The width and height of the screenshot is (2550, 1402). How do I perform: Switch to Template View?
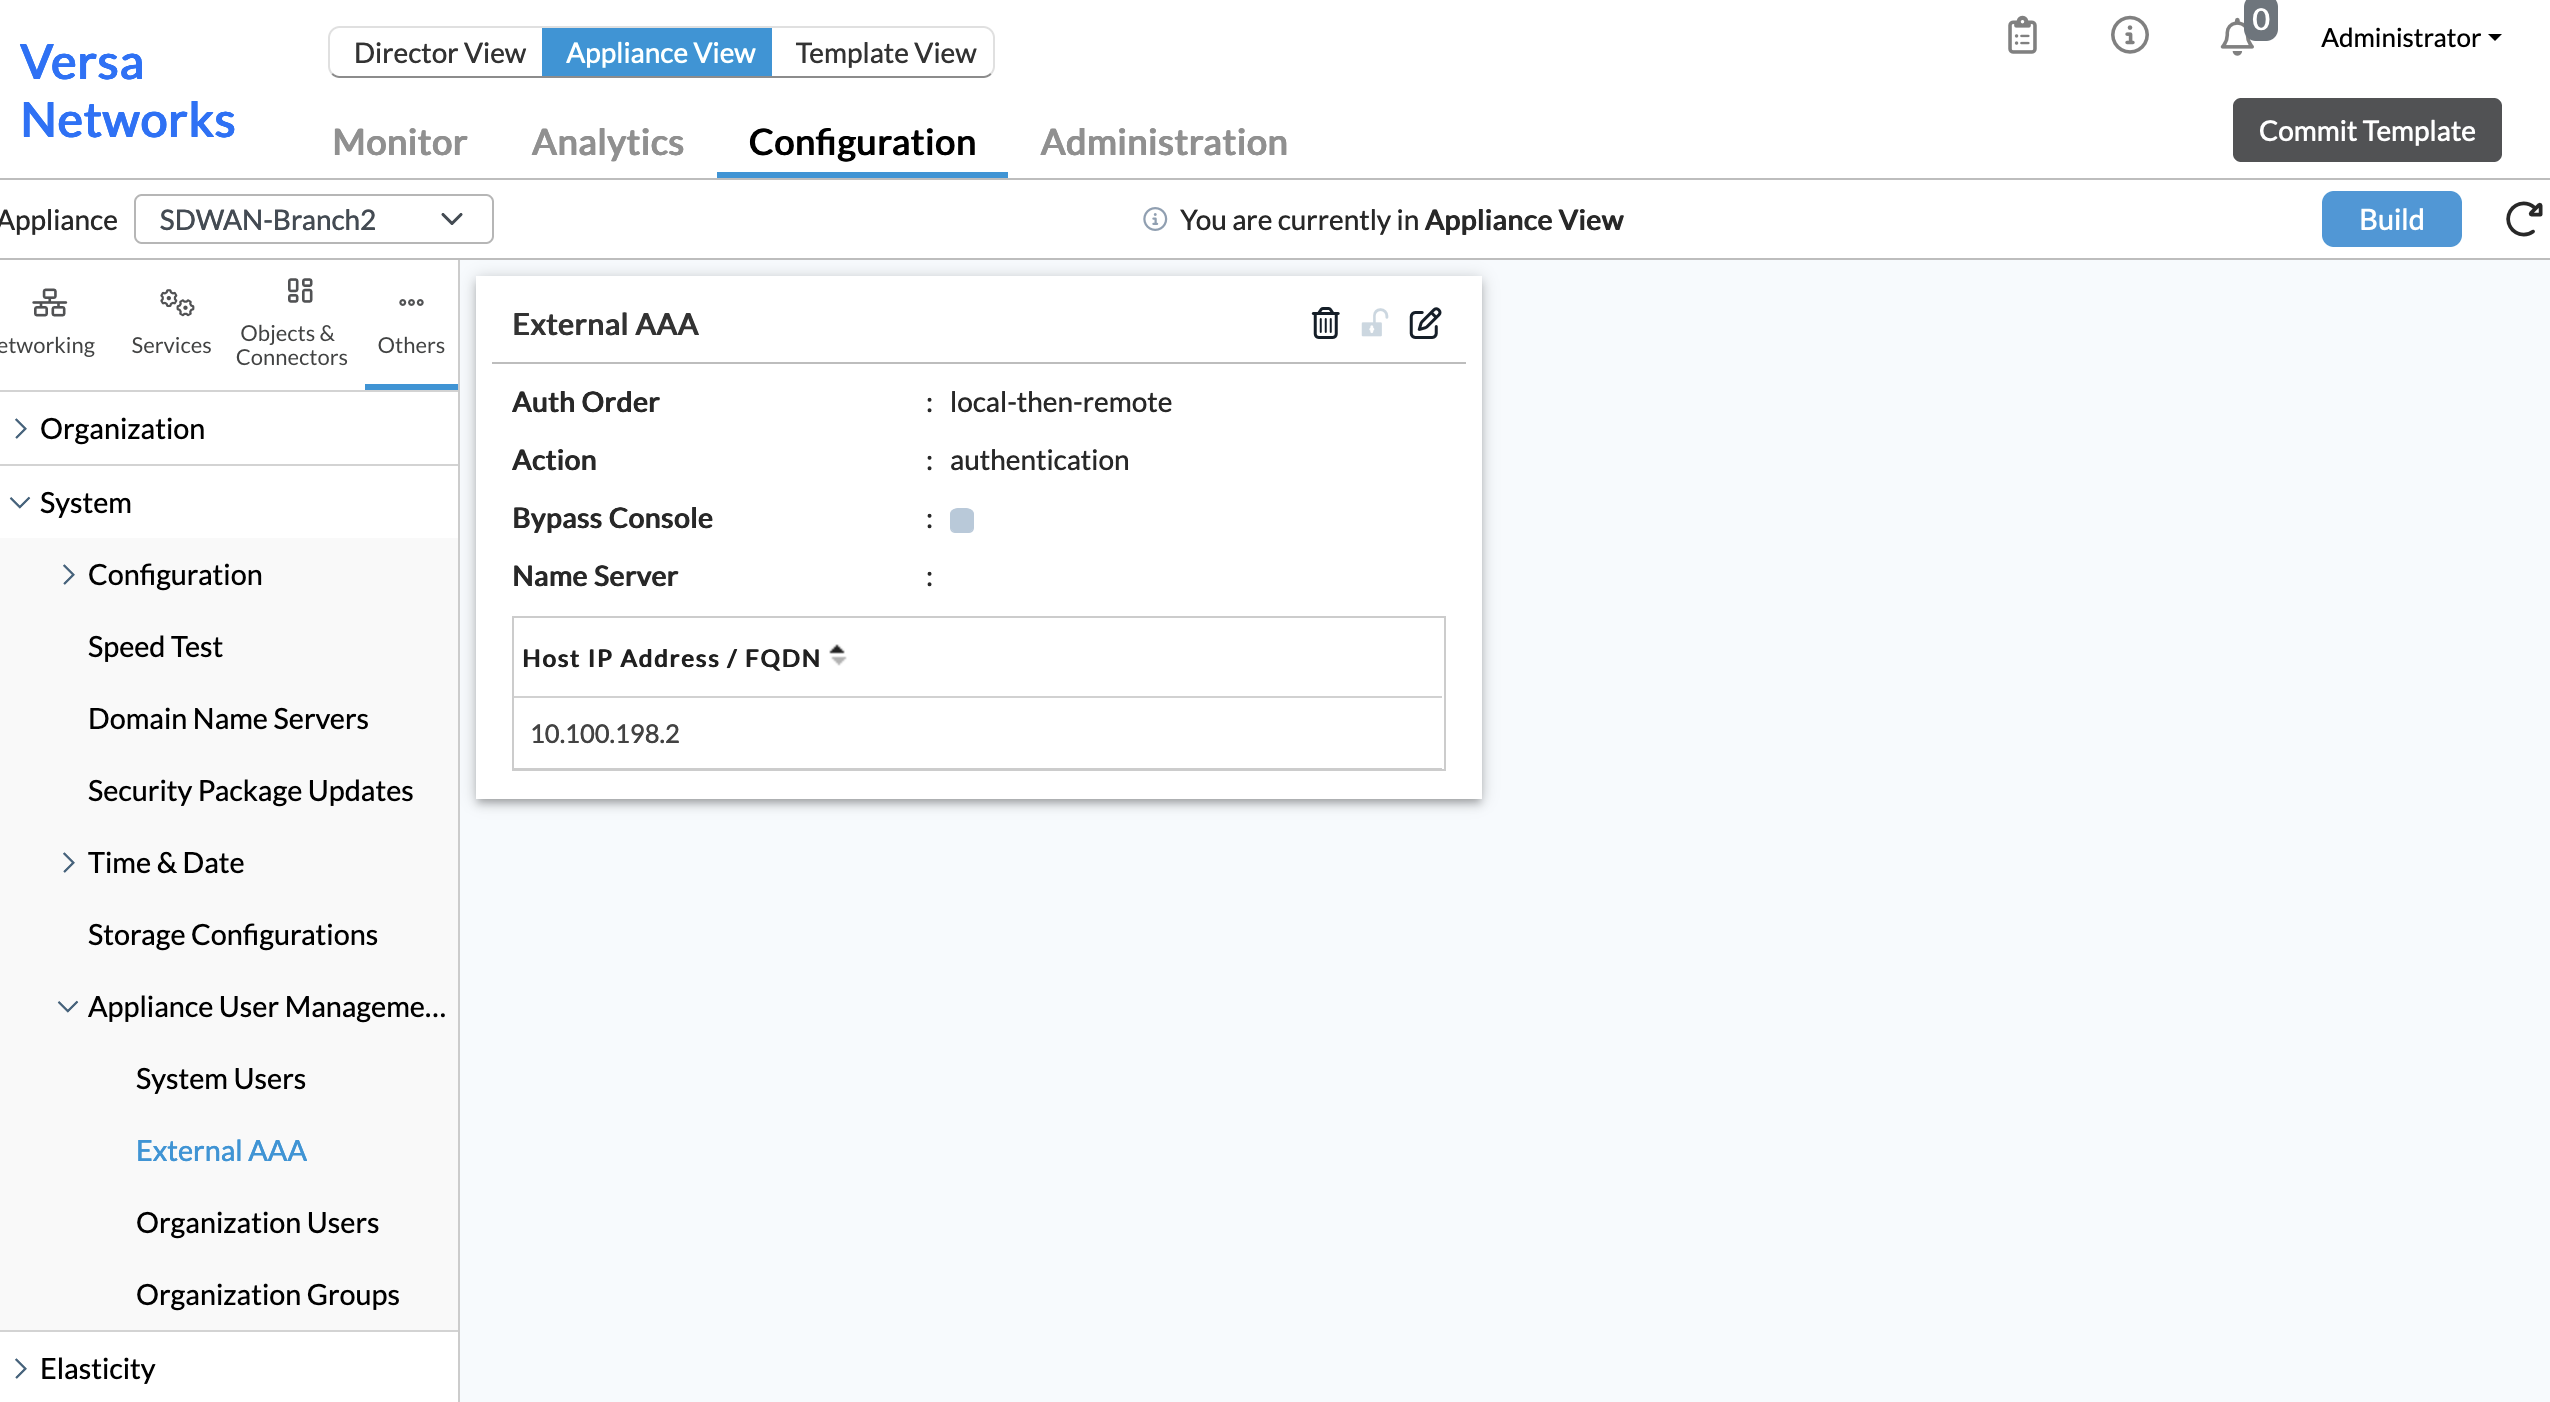click(x=885, y=52)
